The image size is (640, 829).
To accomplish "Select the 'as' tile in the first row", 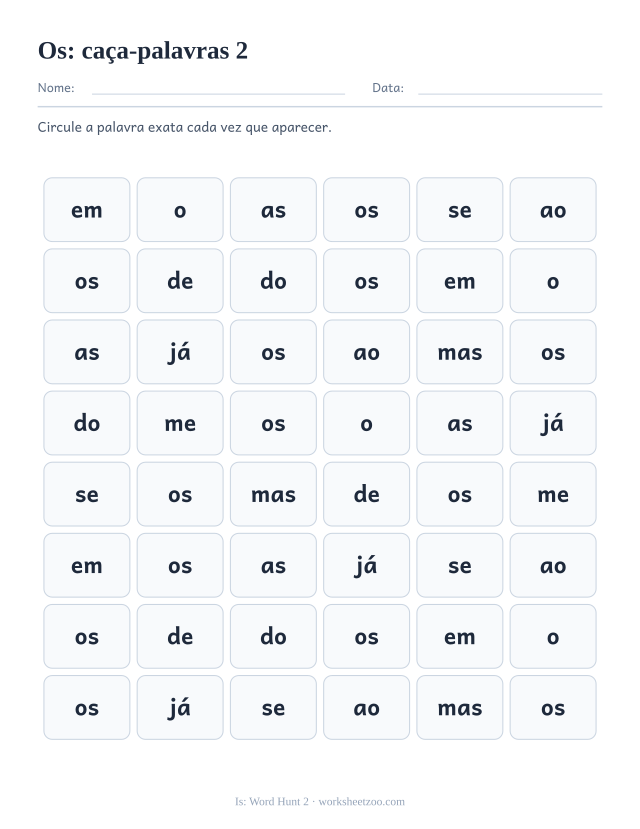I will click(273, 210).
